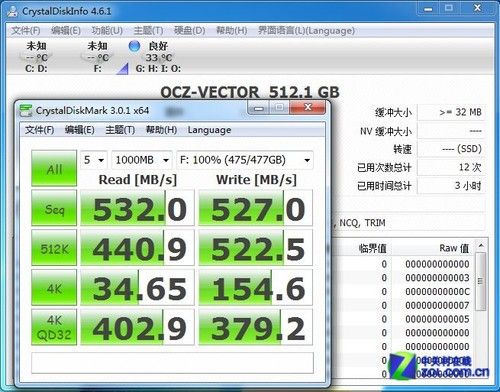The image size is (500, 392).
Task: Click the 512K write result 522.5
Action: coord(256,248)
